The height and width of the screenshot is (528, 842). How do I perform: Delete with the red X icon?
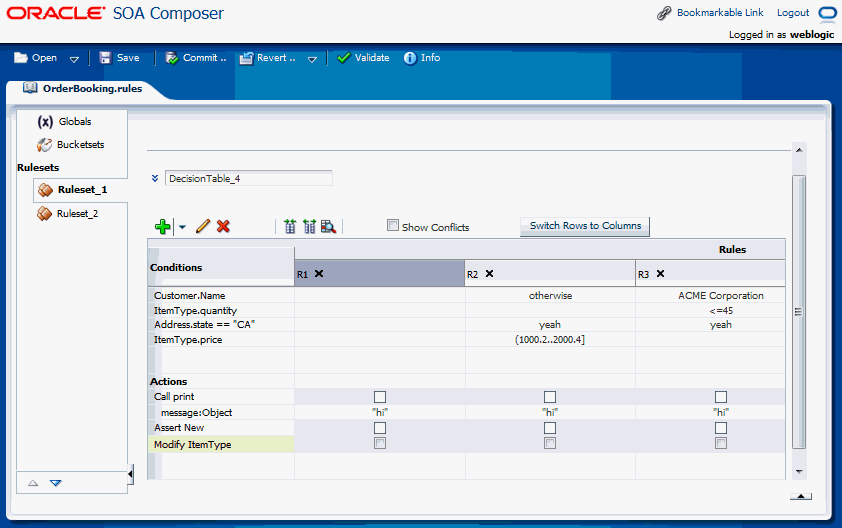point(223,226)
